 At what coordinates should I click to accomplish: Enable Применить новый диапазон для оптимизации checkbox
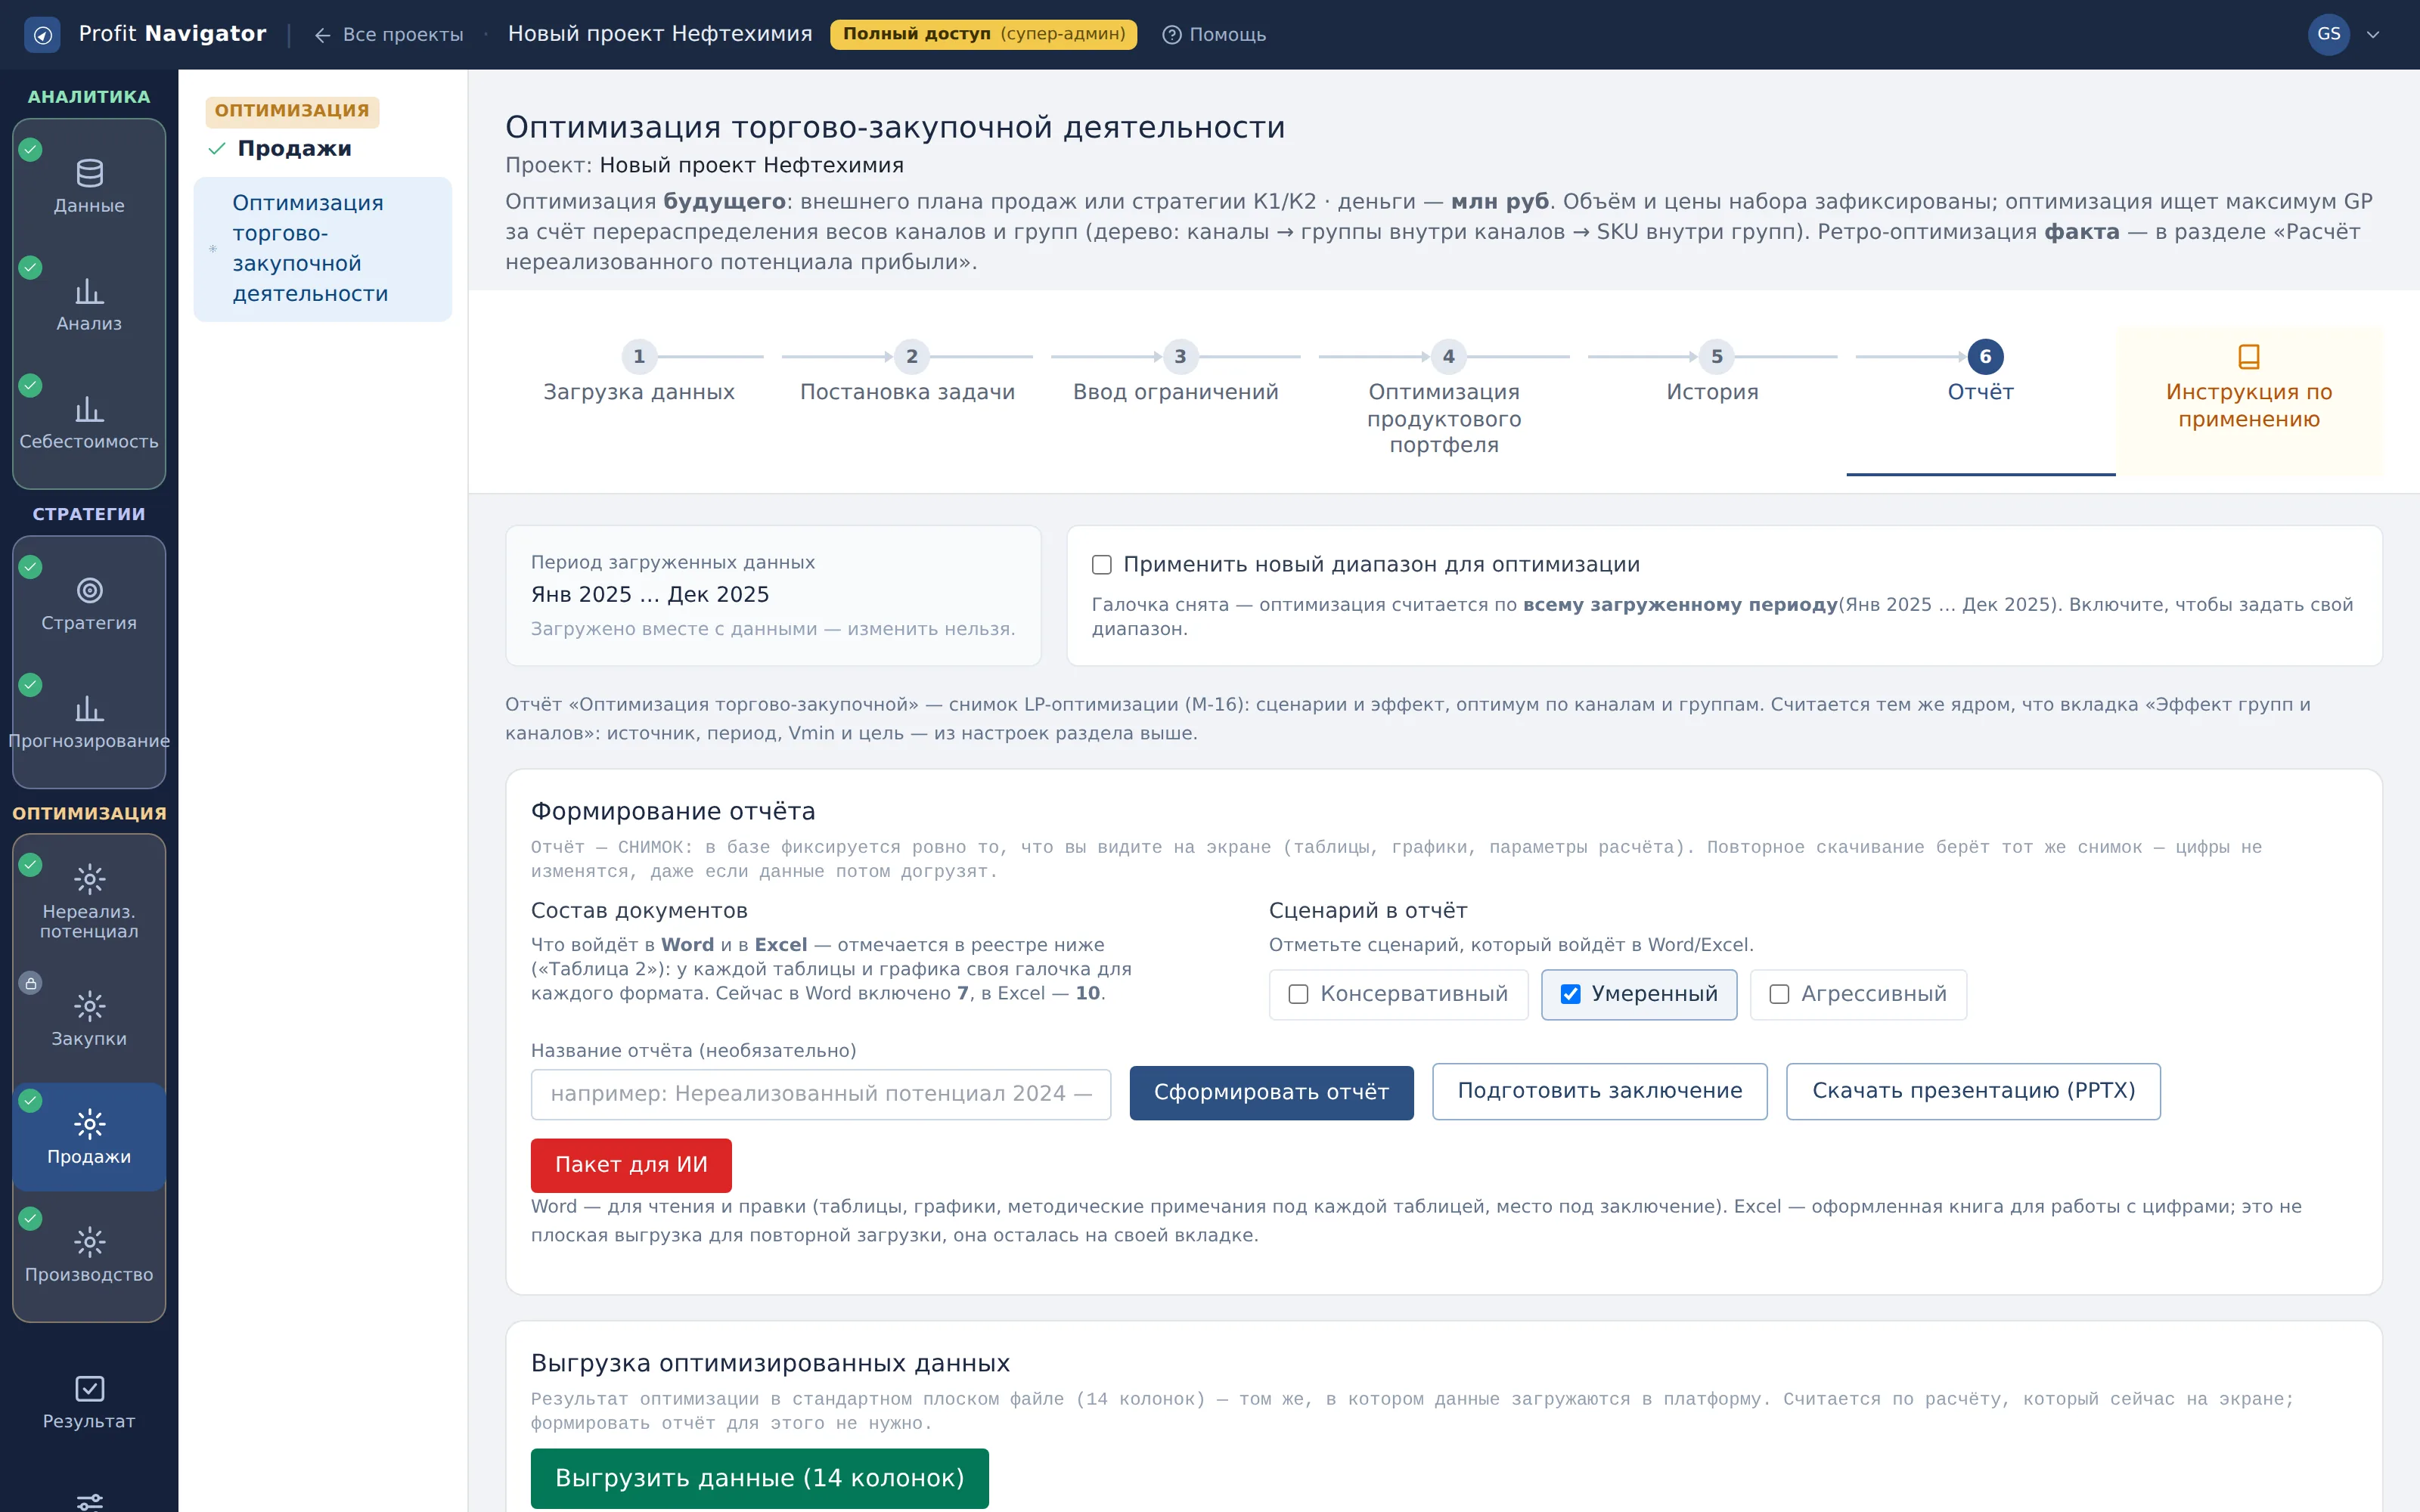pyautogui.click(x=1102, y=565)
